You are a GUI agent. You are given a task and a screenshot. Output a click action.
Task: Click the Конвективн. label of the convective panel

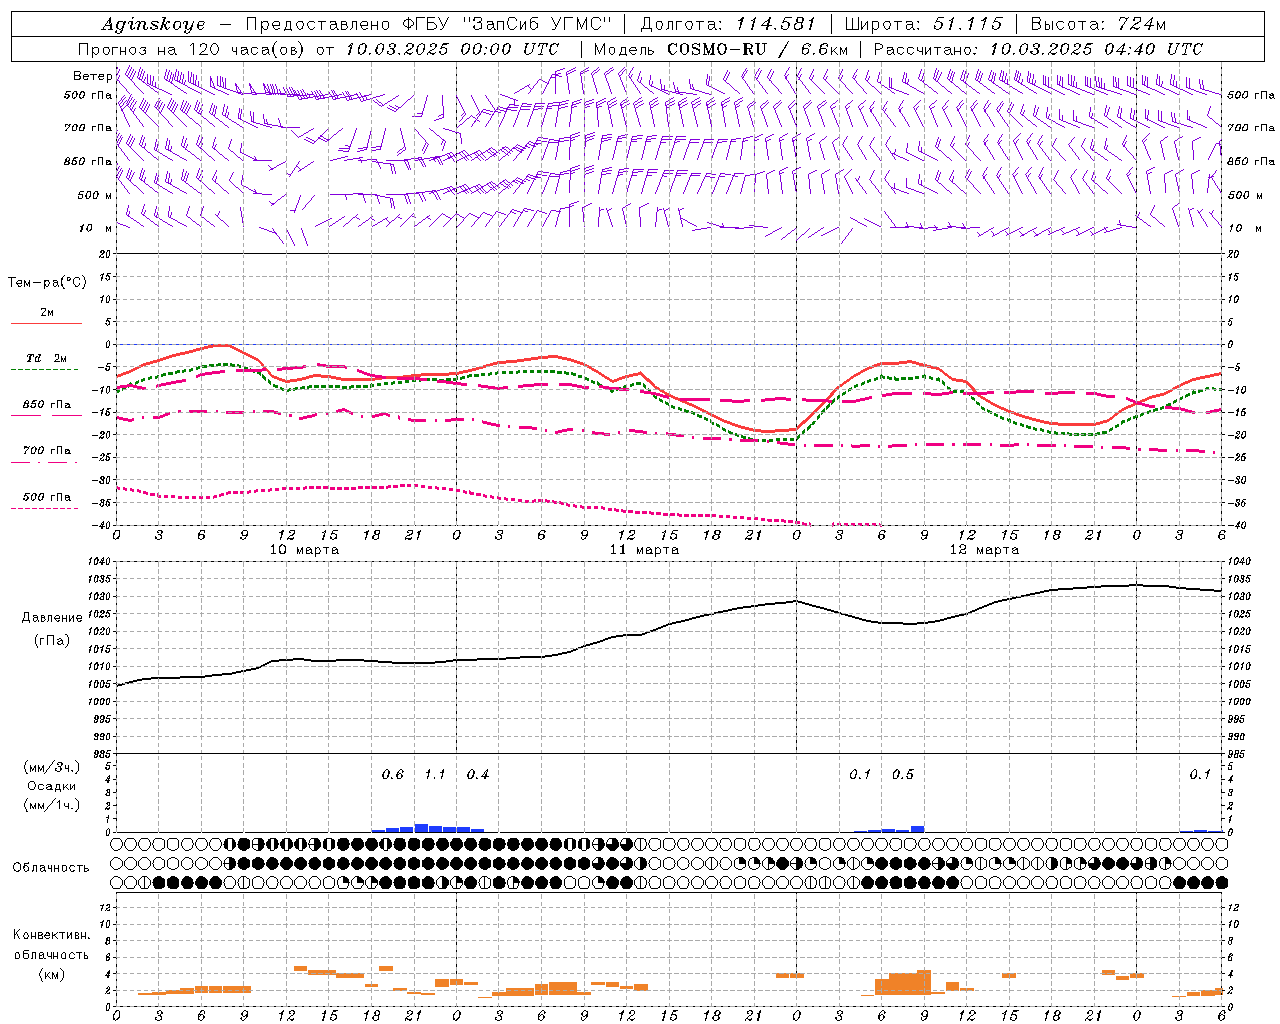click(x=52, y=935)
